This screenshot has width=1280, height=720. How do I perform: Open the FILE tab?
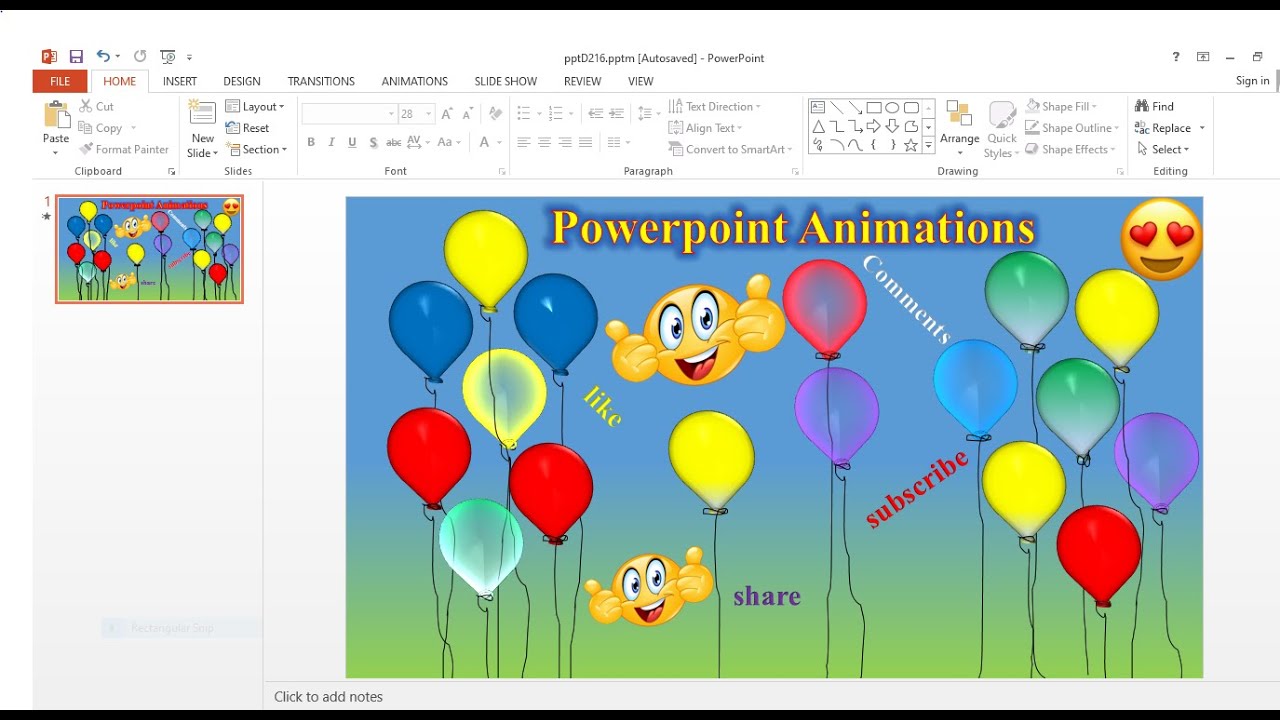click(60, 81)
